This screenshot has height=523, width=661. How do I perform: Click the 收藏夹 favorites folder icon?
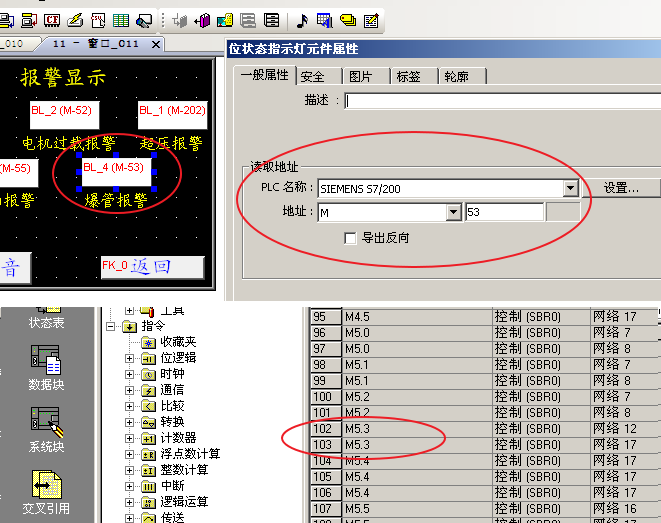(x=150, y=342)
